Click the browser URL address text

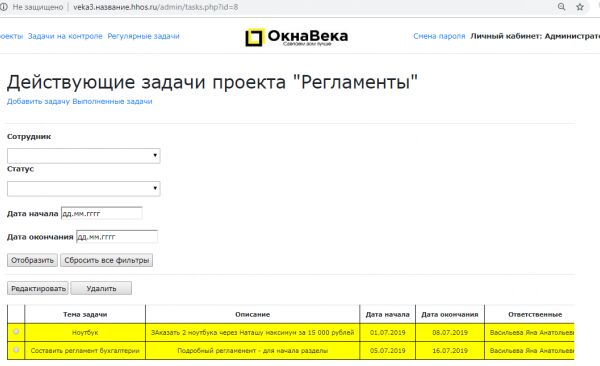pyautogui.click(x=155, y=7)
